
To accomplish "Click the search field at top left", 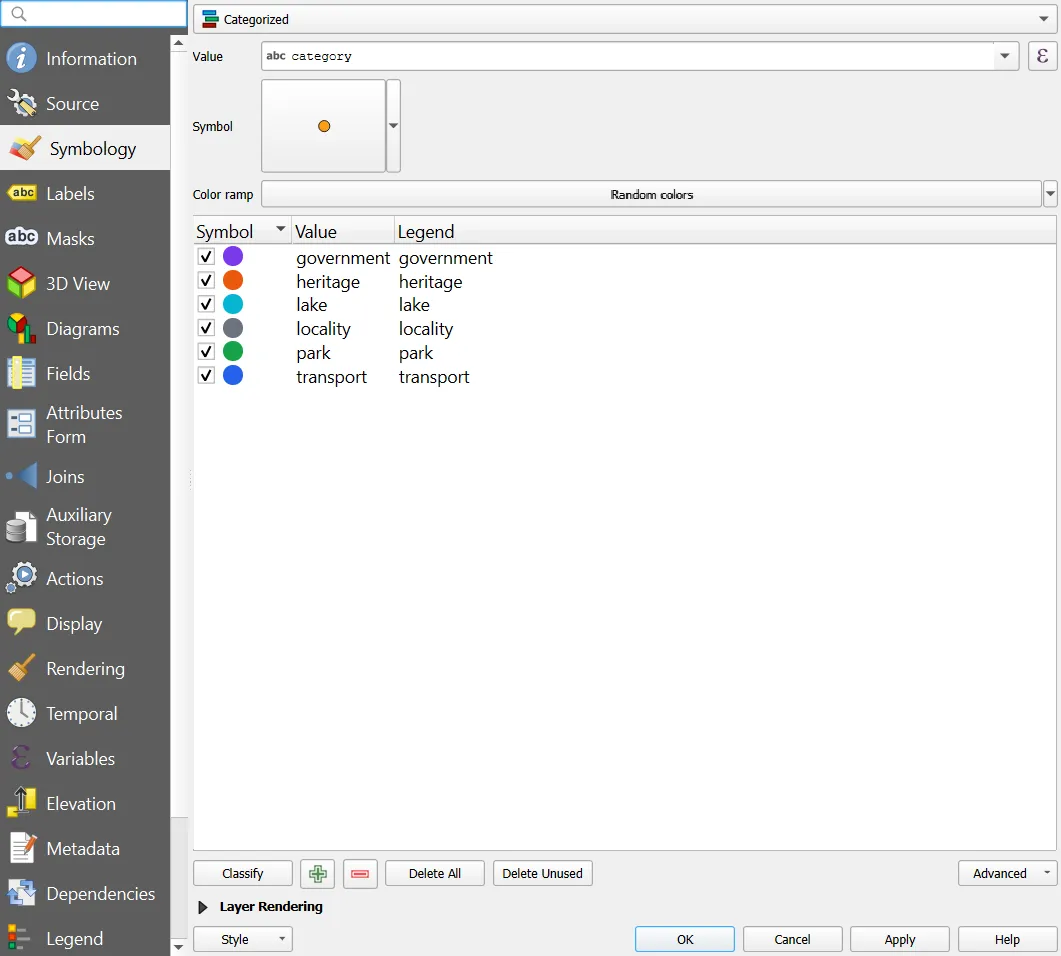I will 93,14.
